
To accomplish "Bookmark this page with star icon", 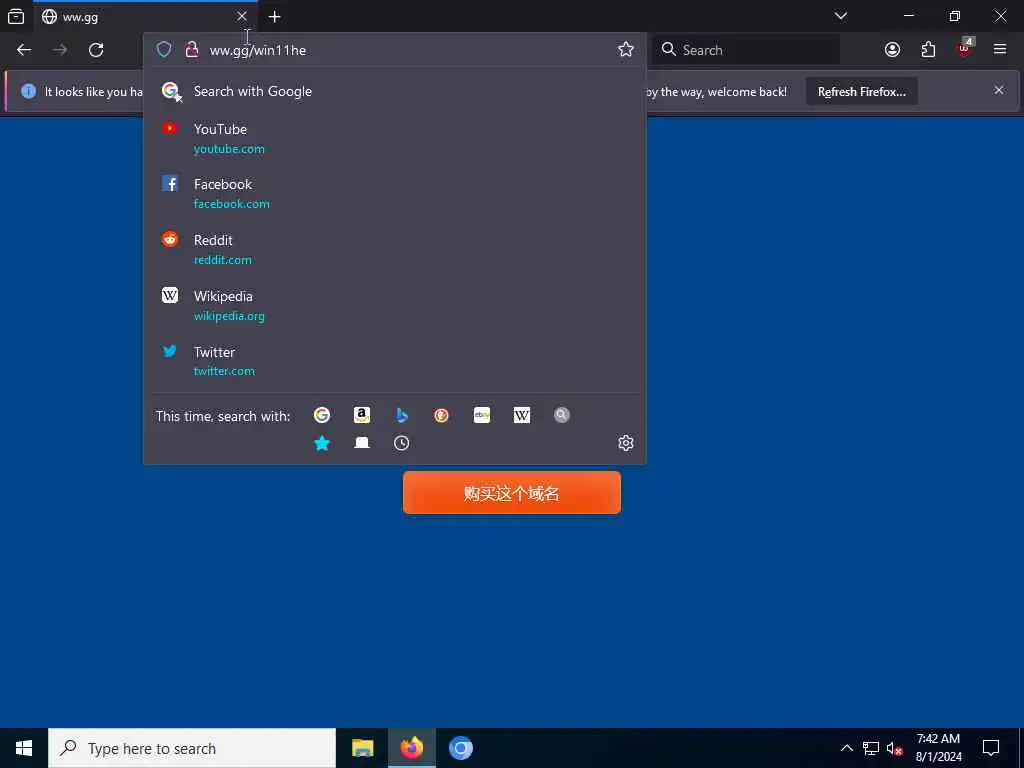I will 626,50.
